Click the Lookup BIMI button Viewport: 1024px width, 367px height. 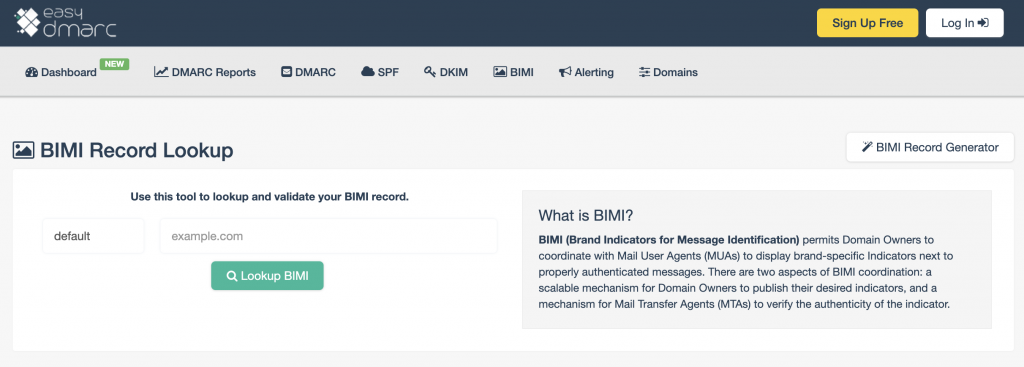click(267, 276)
